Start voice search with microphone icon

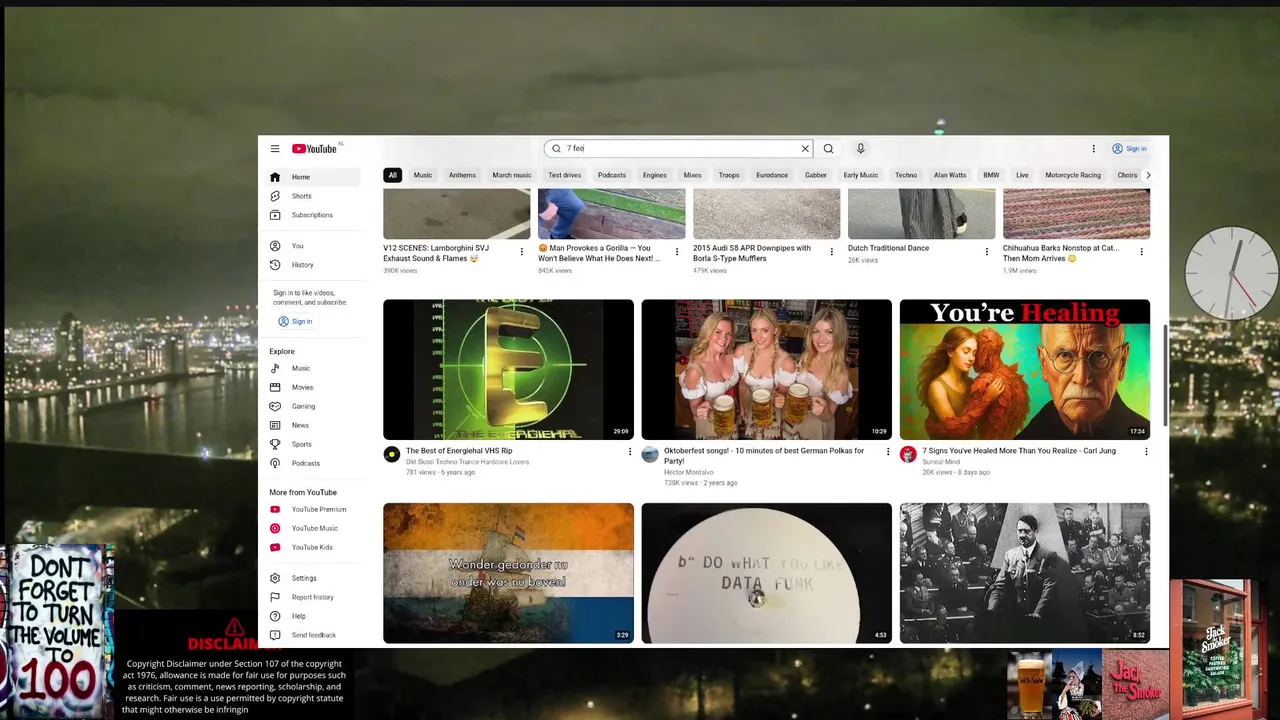click(860, 149)
